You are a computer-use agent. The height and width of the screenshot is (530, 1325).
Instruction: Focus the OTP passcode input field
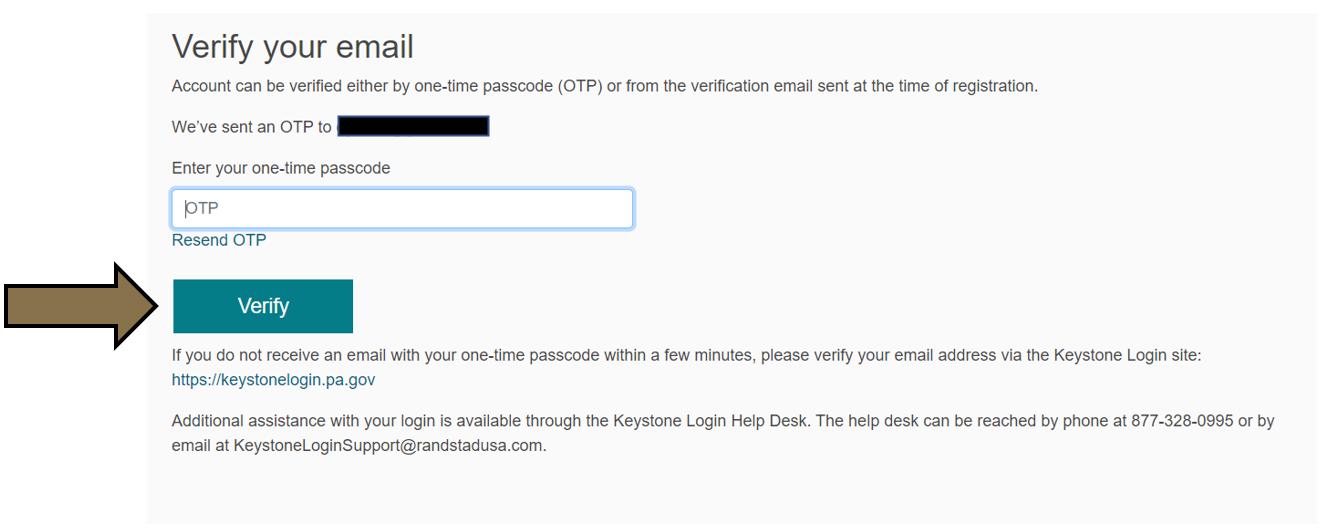[402, 209]
